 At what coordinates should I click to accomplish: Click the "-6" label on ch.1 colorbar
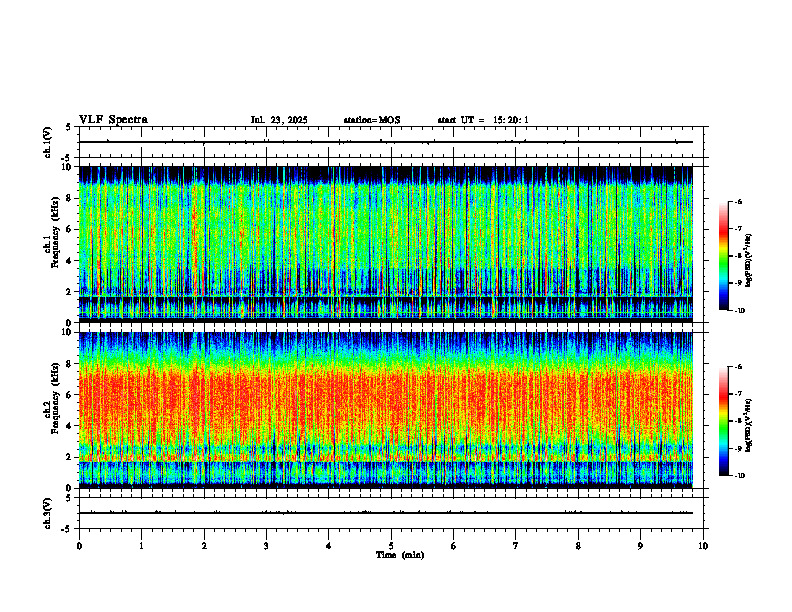coord(738,201)
